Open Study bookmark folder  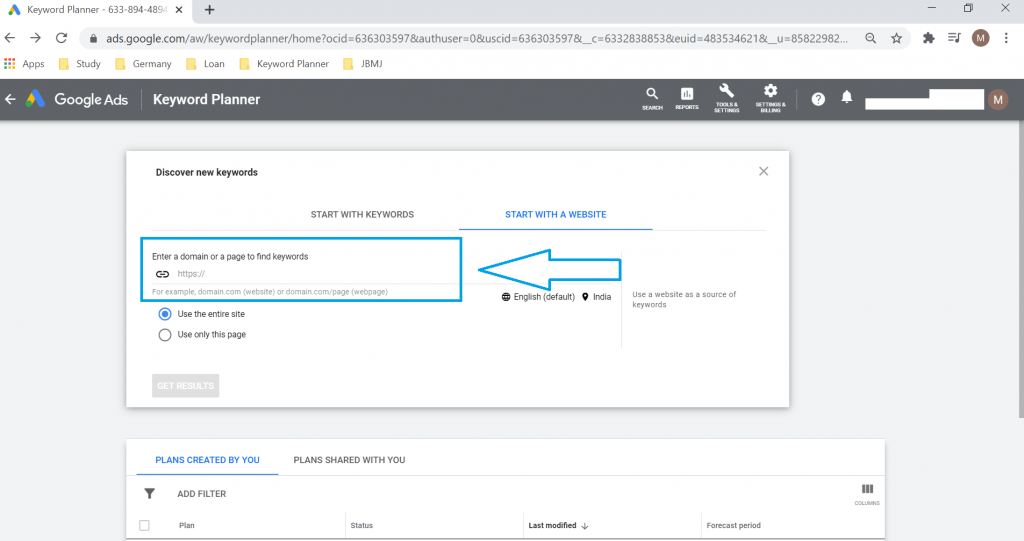[x=80, y=63]
